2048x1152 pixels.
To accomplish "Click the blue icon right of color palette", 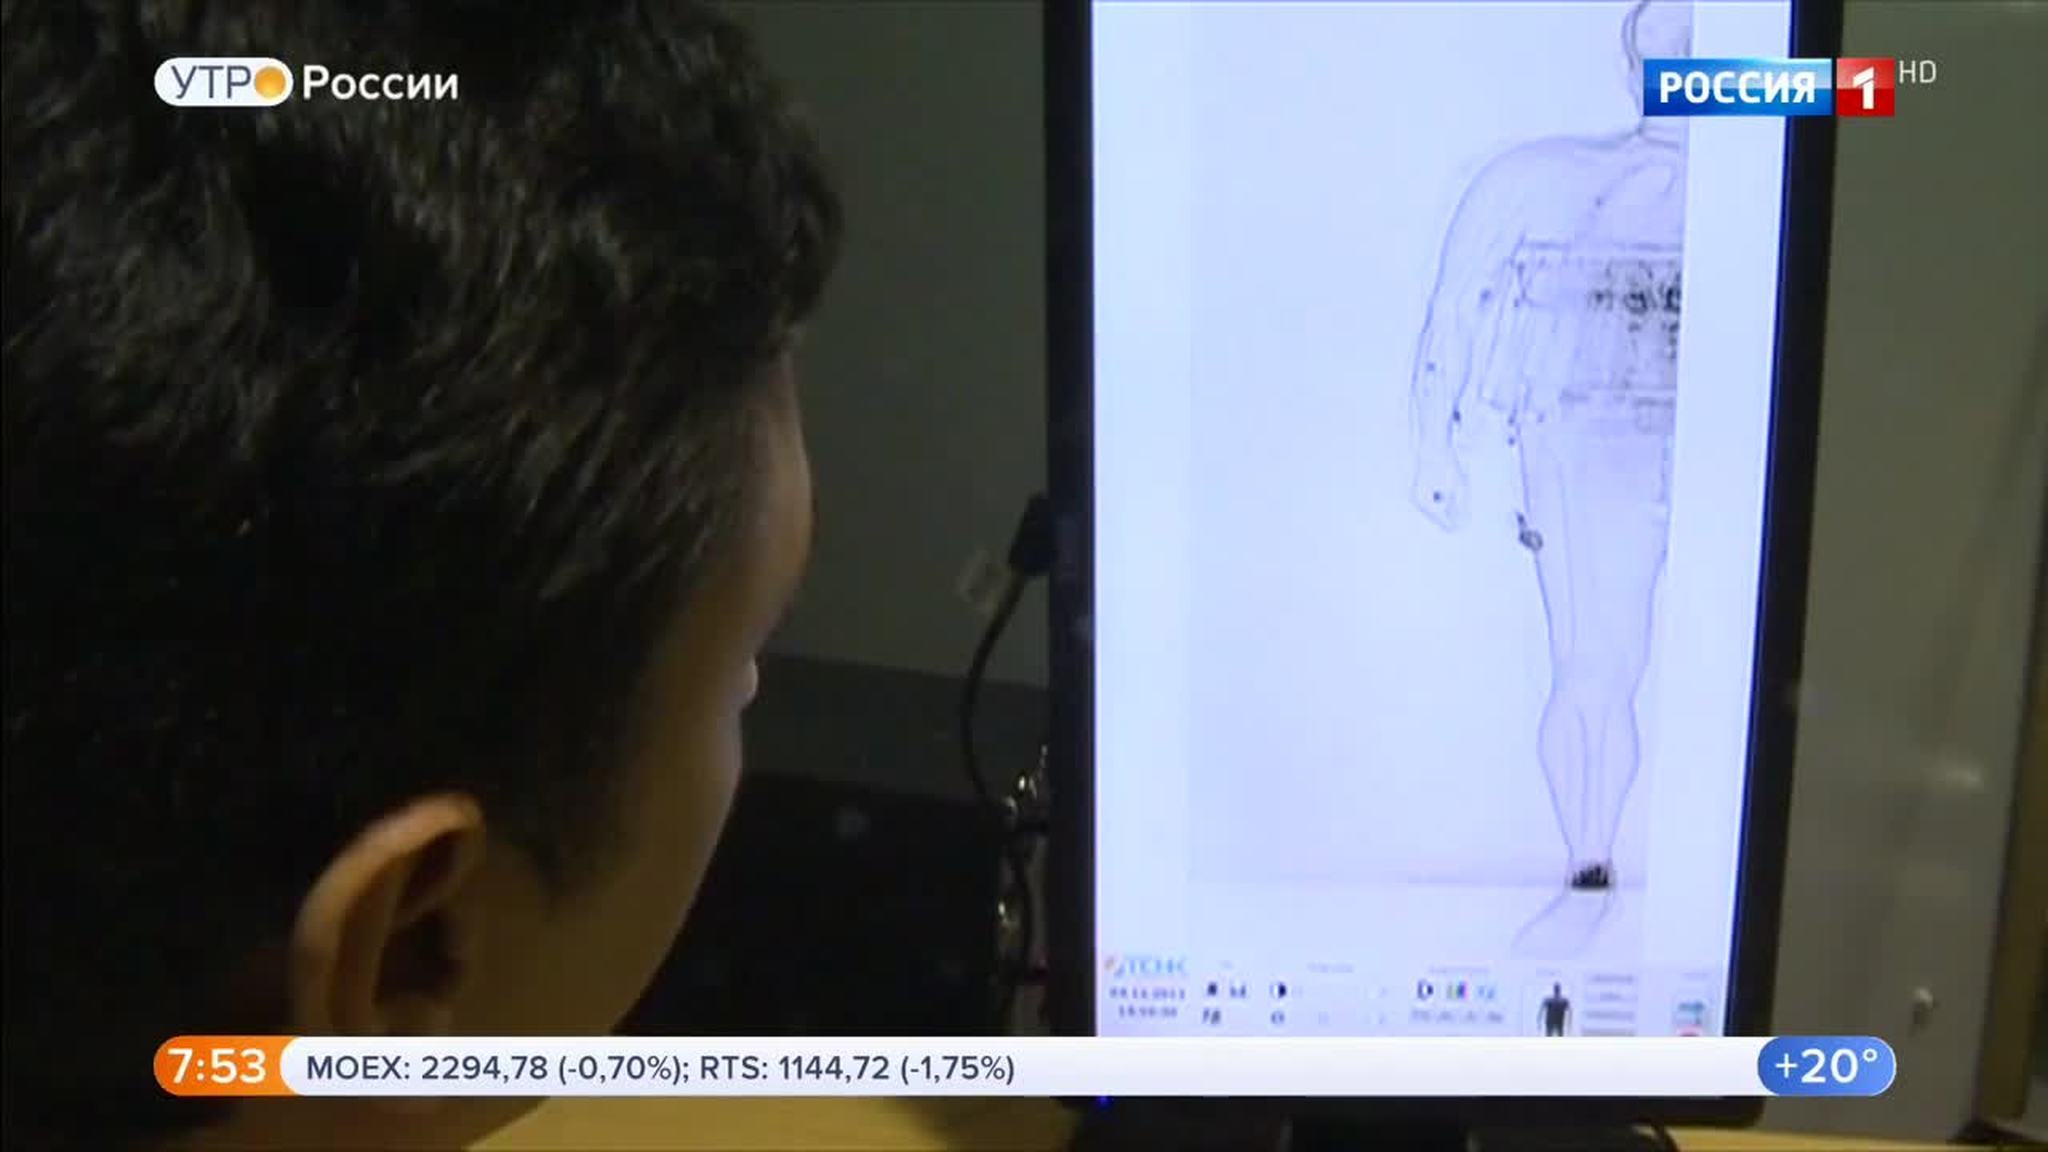I will coord(1486,992).
